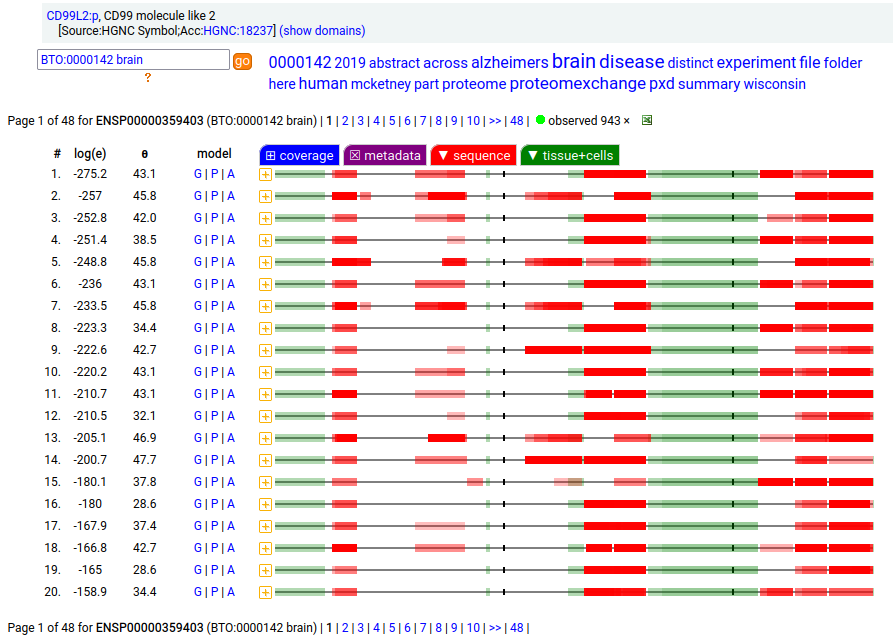Viewport: 893px width, 642px height.
Task: Open the red sequence tab
Action: 474,155
